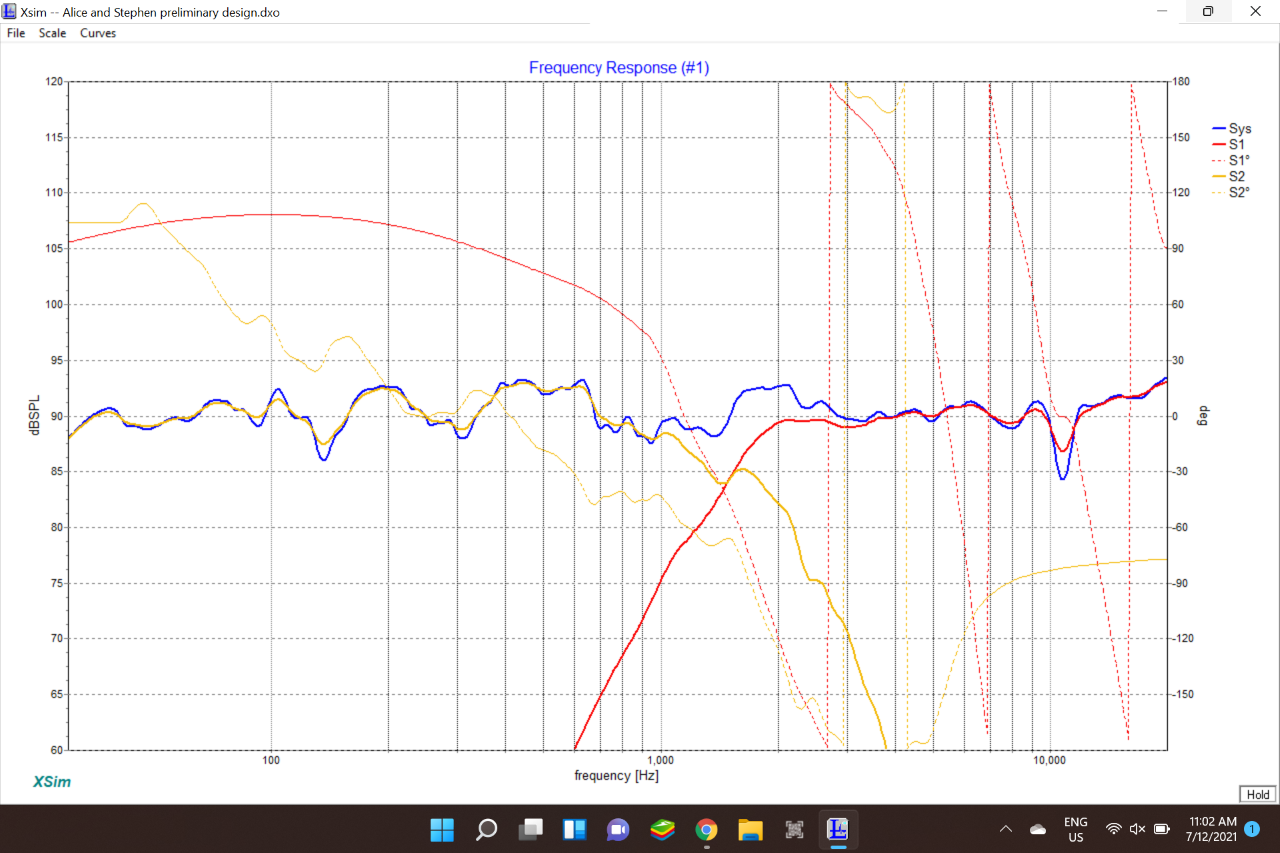Viewport: 1280px width, 853px height.
Task: Restore down the Xsim window
Action: click(1208, 11)
